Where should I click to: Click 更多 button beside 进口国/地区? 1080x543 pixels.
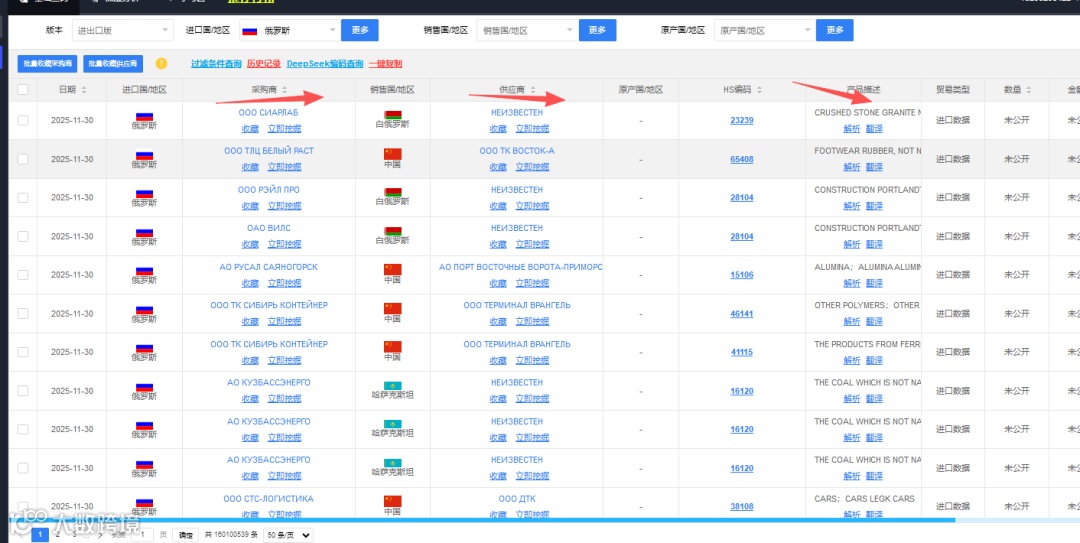click(360, 30)
